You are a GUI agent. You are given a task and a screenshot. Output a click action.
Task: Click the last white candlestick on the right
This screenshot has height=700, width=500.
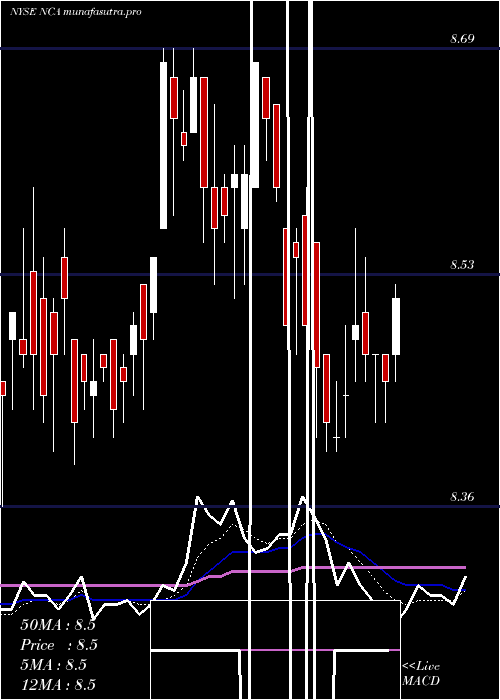396,326
